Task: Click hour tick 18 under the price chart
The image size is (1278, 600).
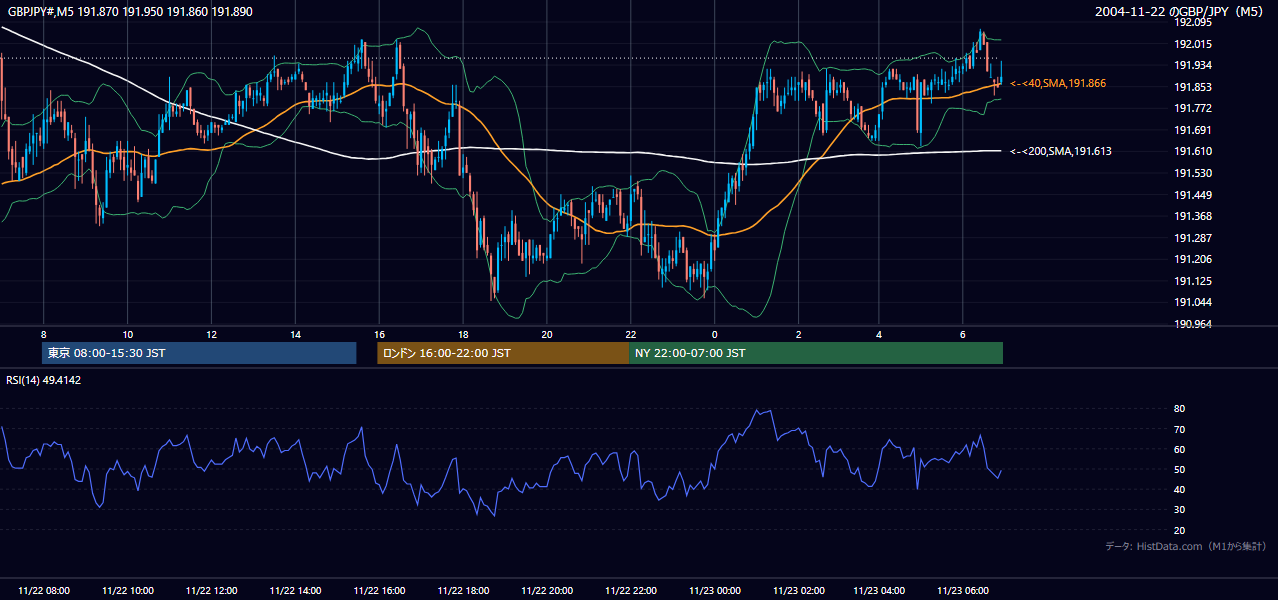Action: pos(463,333)
